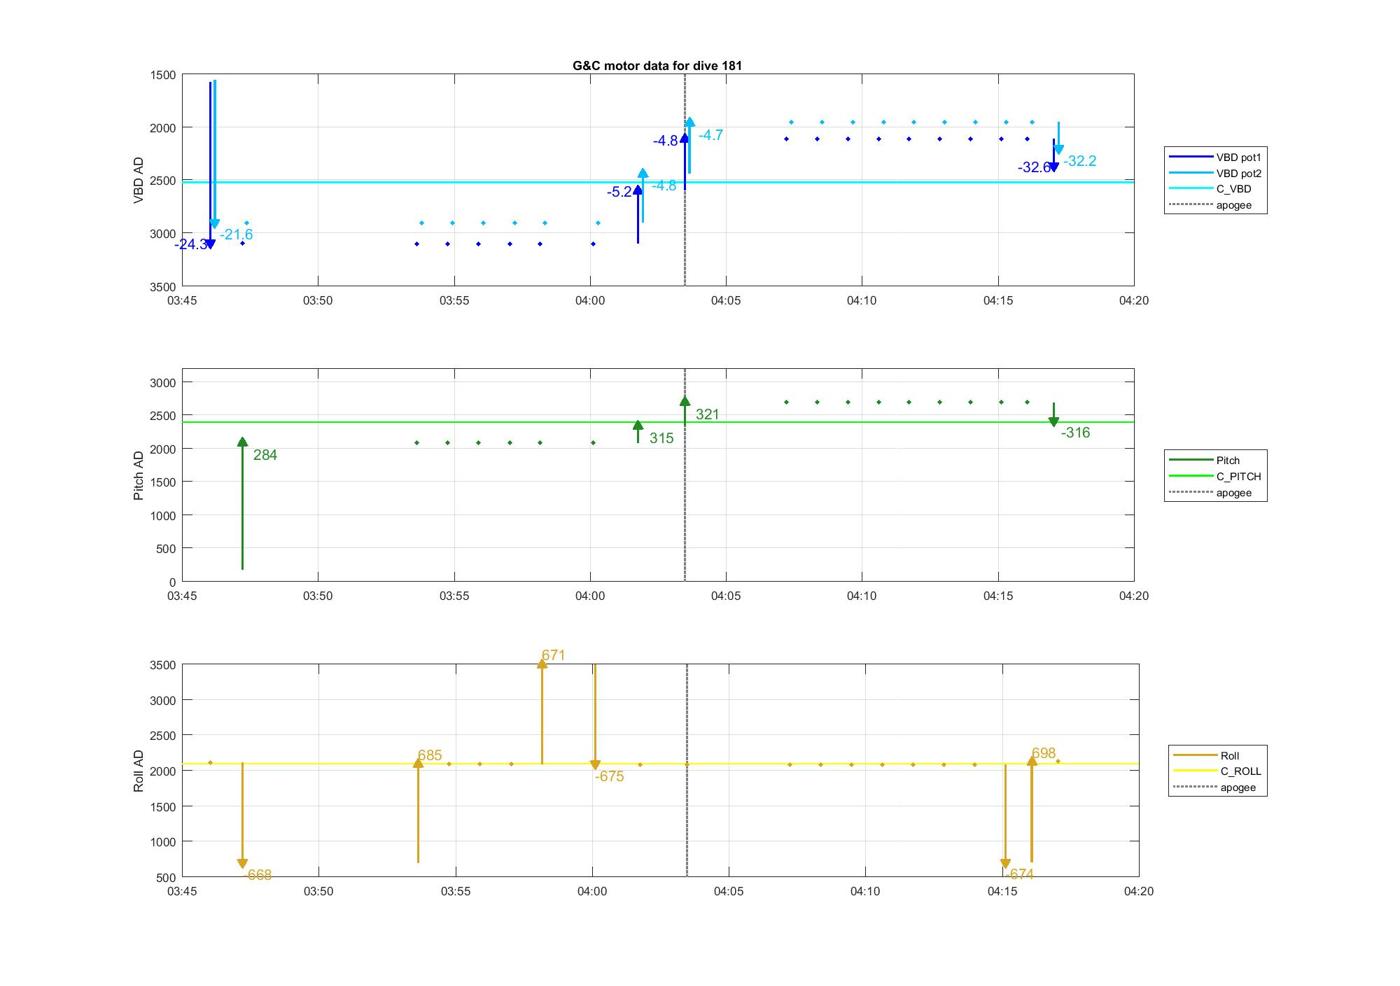Click the 1500 tick on VBD y-axis

point(162,75)
